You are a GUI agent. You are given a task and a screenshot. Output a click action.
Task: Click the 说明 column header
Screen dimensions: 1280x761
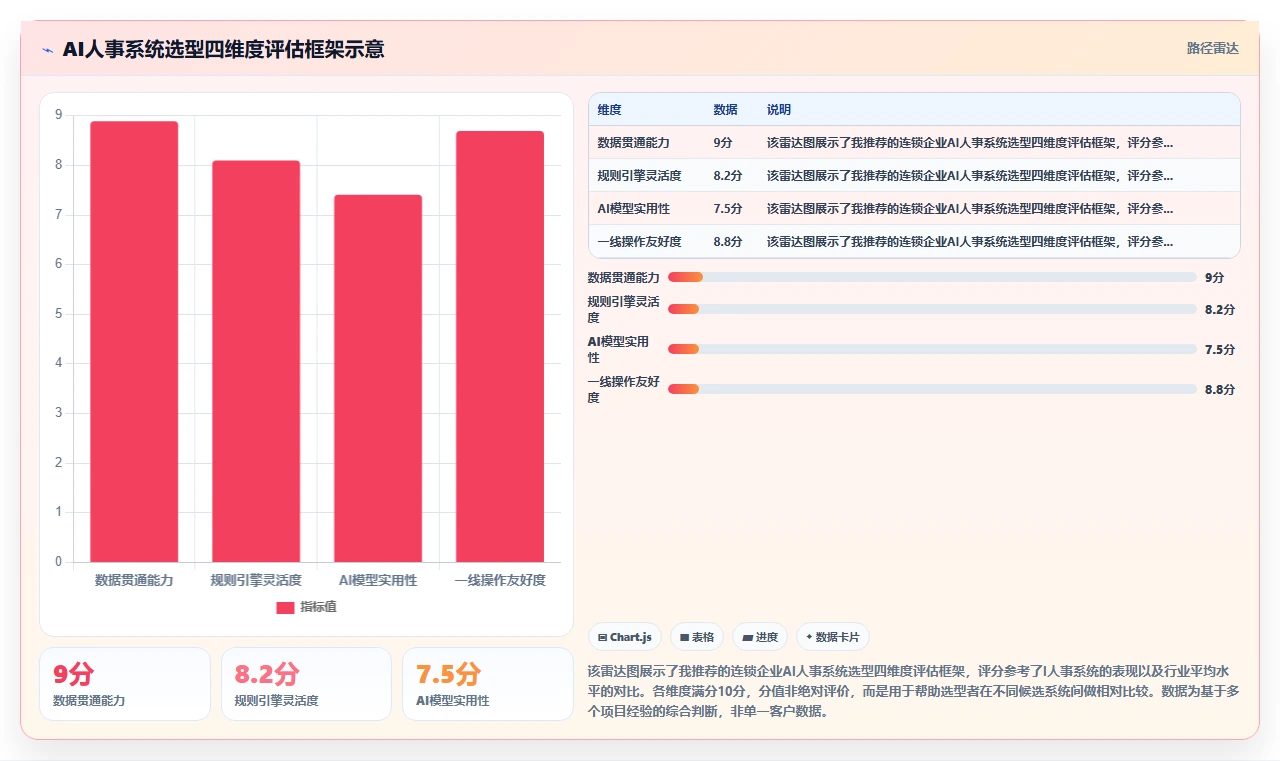[x=778, y=109]
